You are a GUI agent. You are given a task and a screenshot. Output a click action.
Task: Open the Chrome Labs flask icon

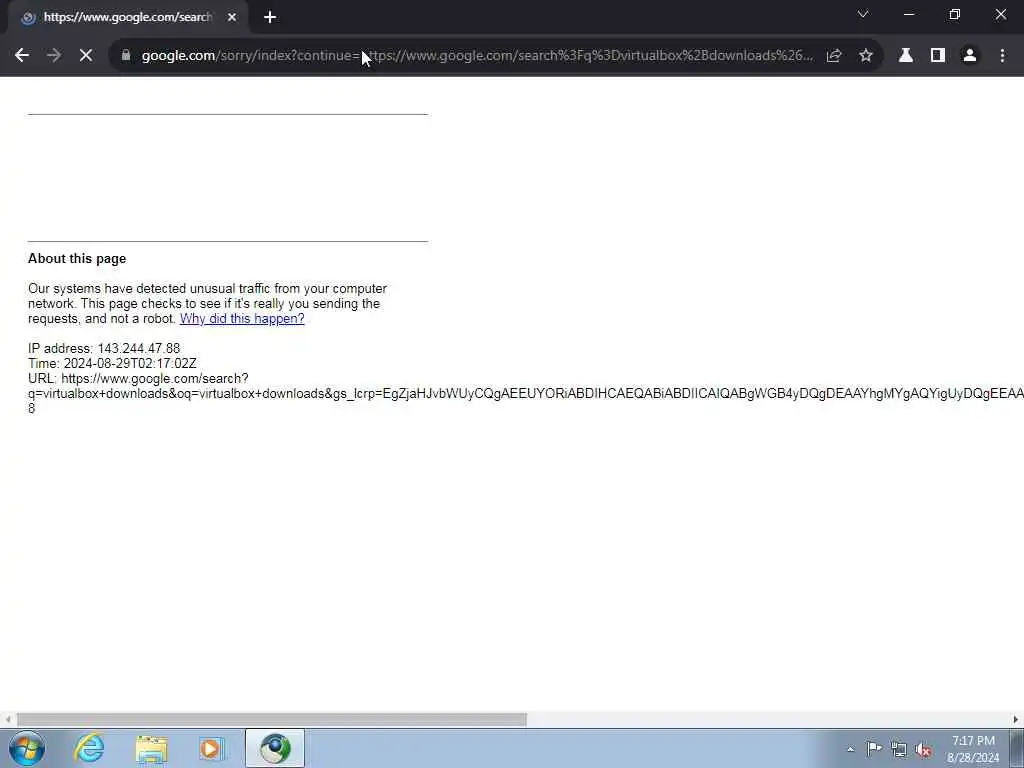point(906,56)
